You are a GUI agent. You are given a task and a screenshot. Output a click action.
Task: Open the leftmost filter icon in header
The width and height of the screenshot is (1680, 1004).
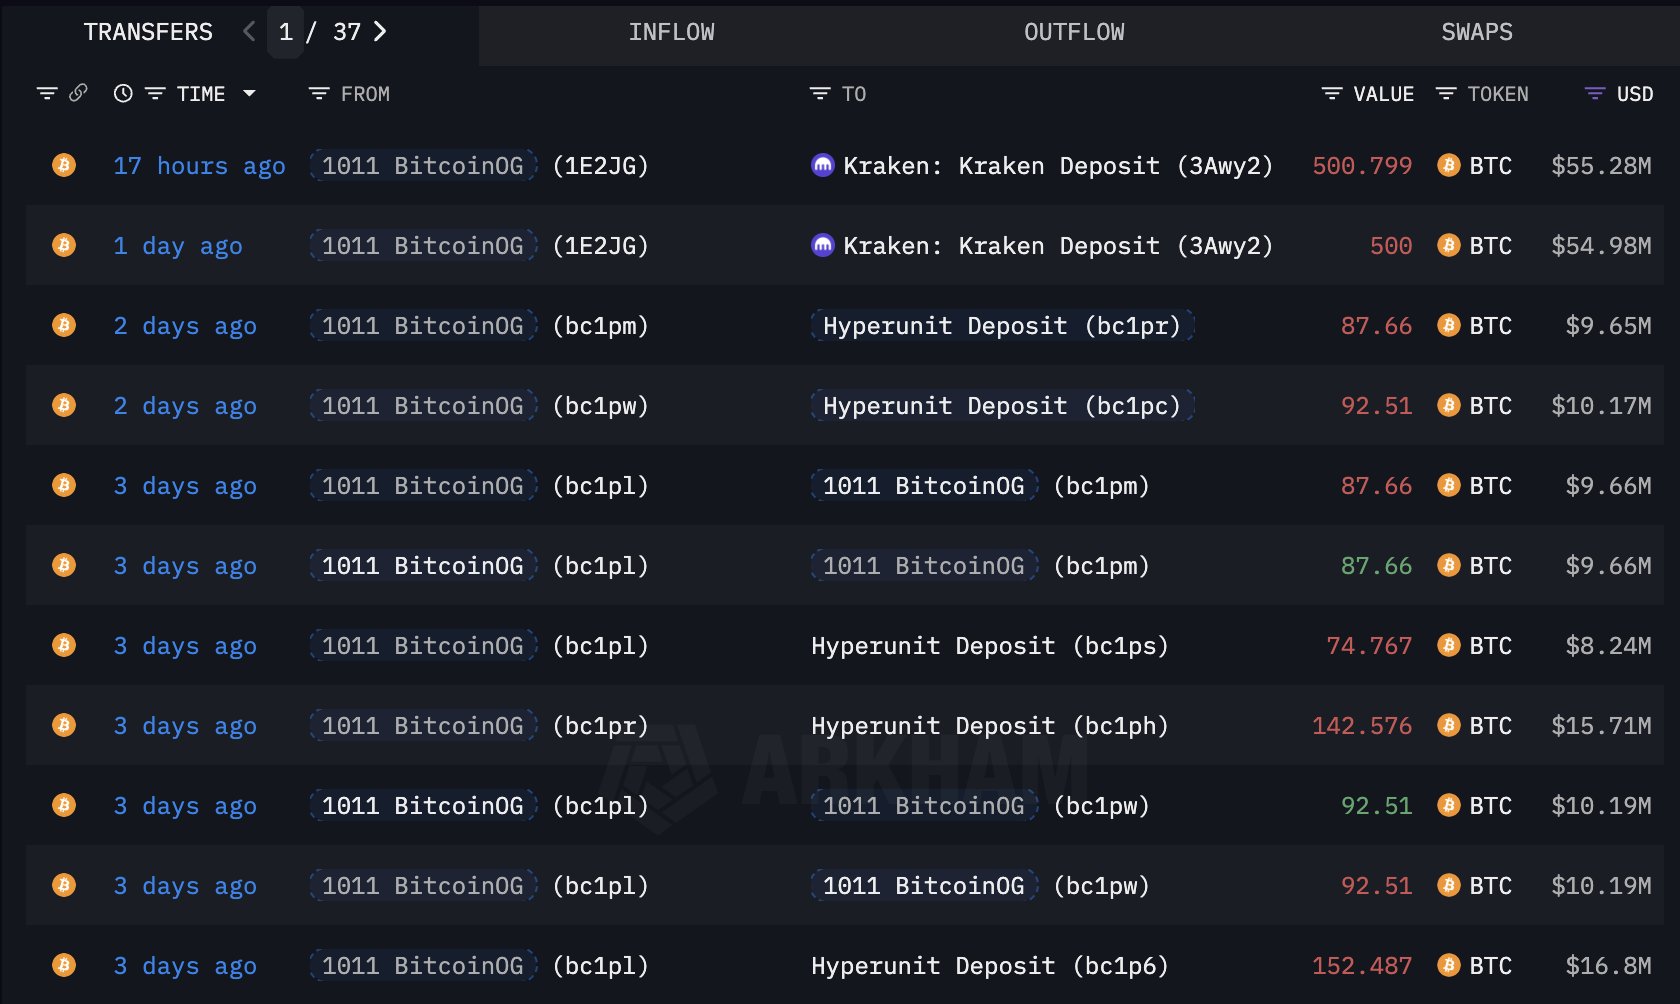[47, 93]
